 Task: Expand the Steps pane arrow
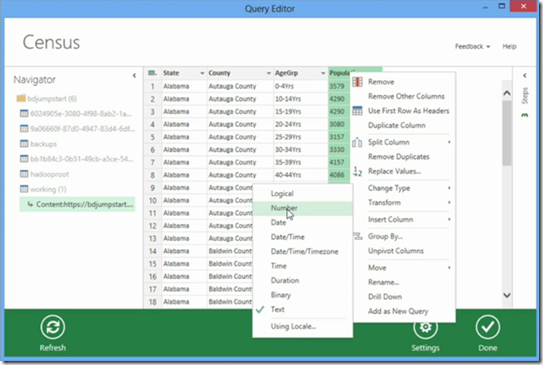pos(525,75)
